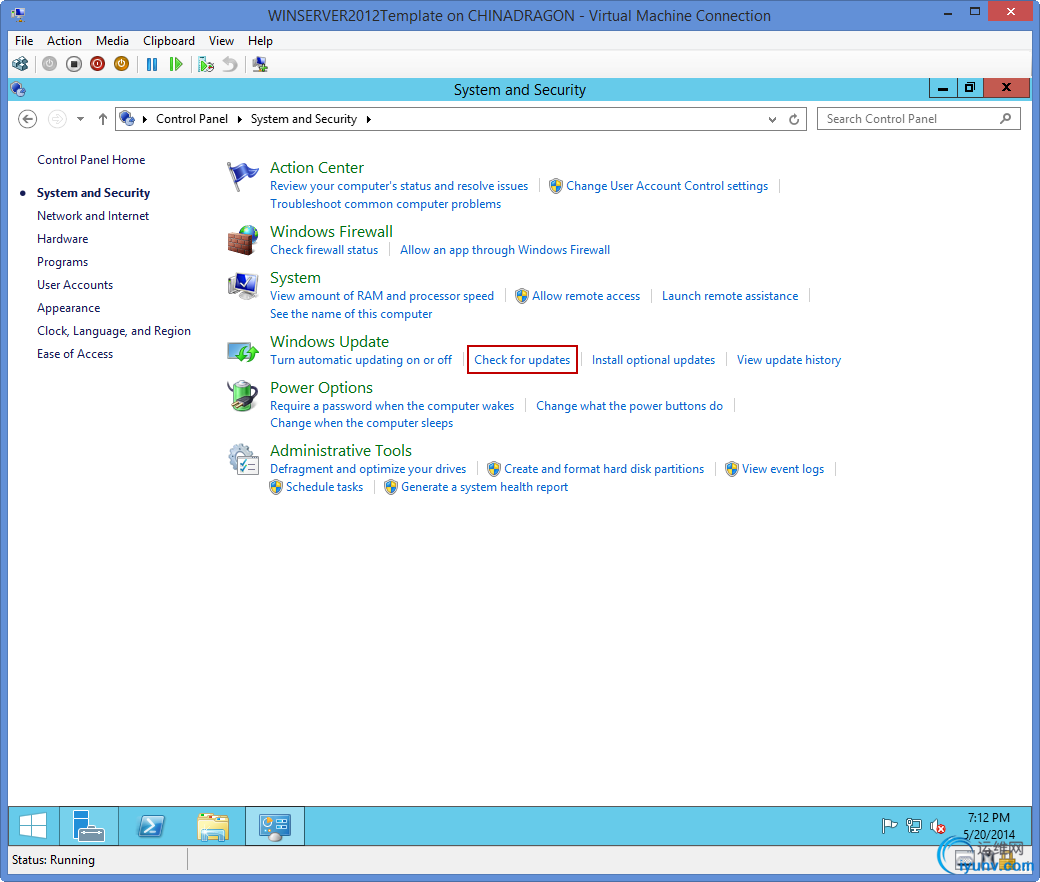The width and height of the screenshot is (1040, 882).
Task: Expand the System and Security breadcrumb arrow
Action: pos(369,119)
